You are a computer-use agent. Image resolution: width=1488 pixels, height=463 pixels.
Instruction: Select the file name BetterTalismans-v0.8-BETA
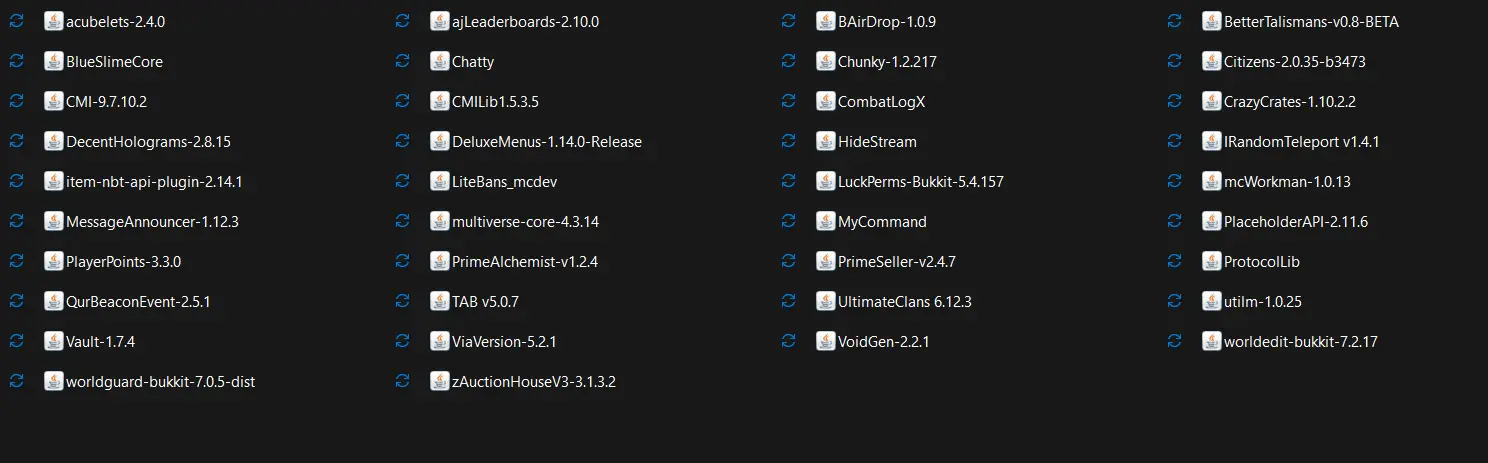pyautogui.click(x=1311, y=21)
